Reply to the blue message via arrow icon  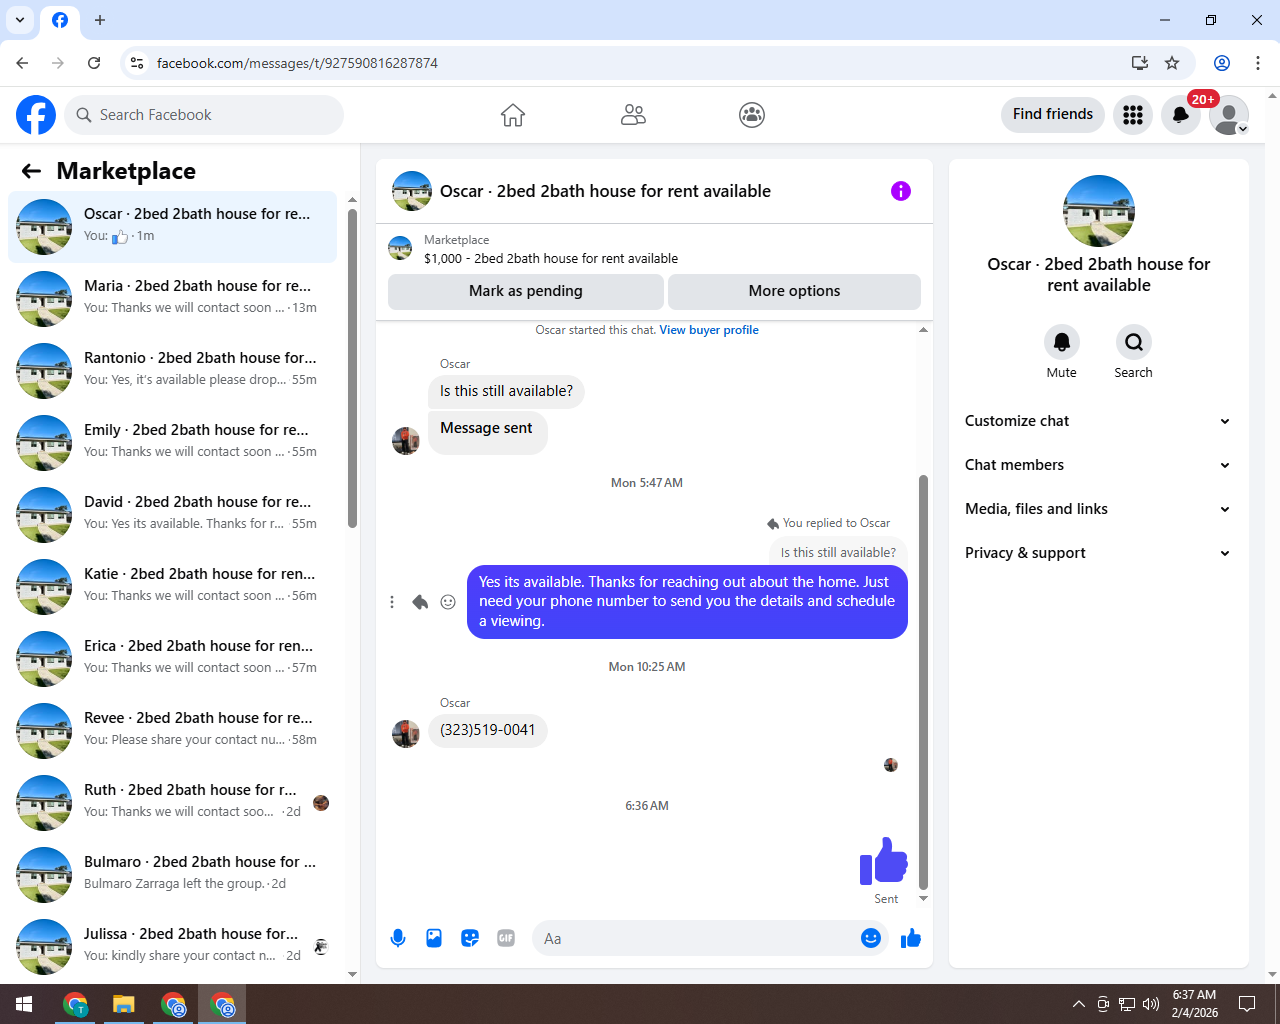point(420,602)
